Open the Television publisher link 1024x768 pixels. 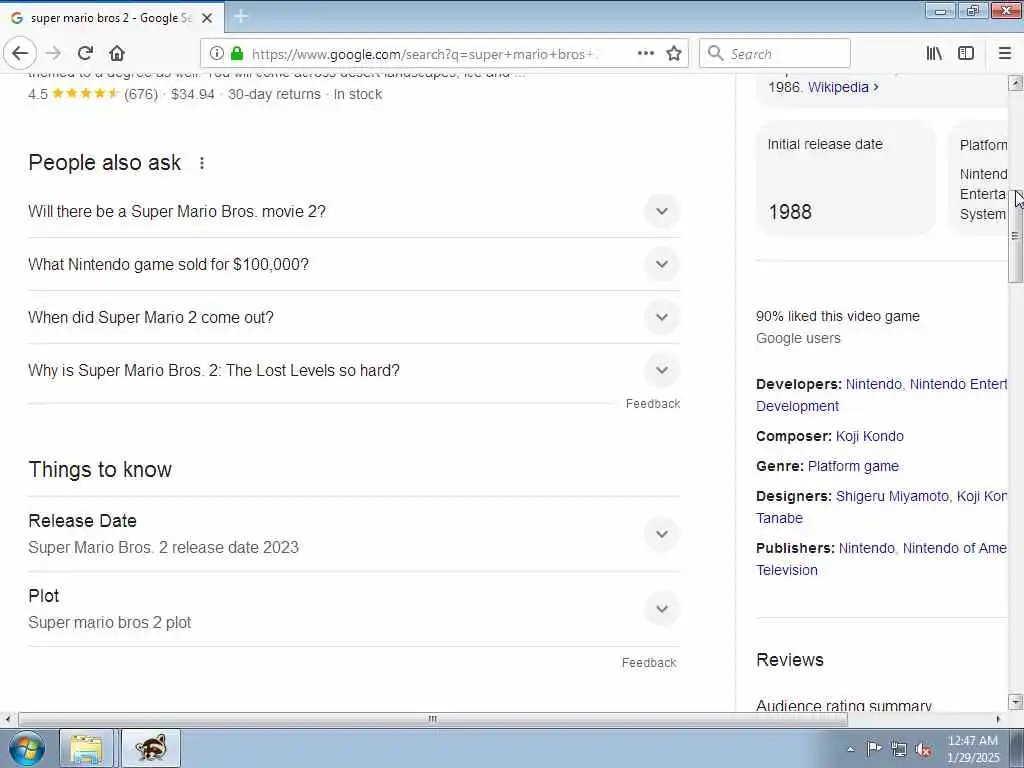pos(786,570)
